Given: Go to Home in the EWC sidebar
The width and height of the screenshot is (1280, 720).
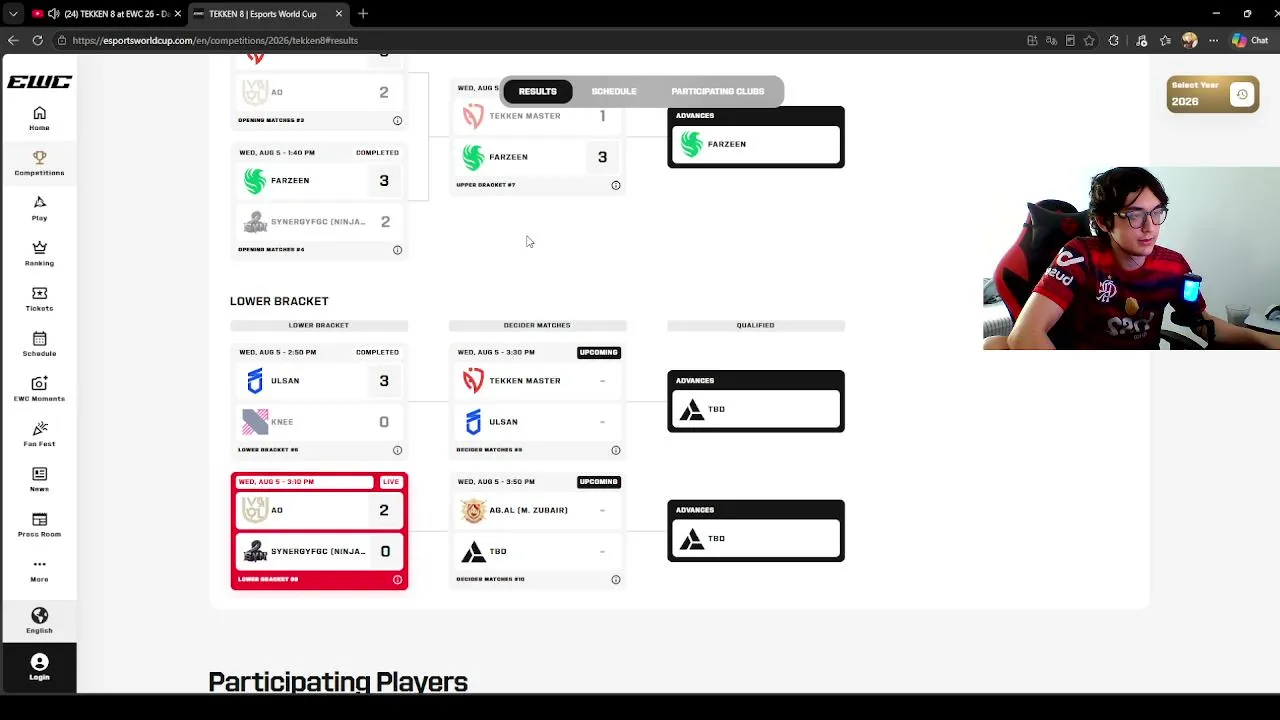Looking at the screenshot, I should pos(39,118).
